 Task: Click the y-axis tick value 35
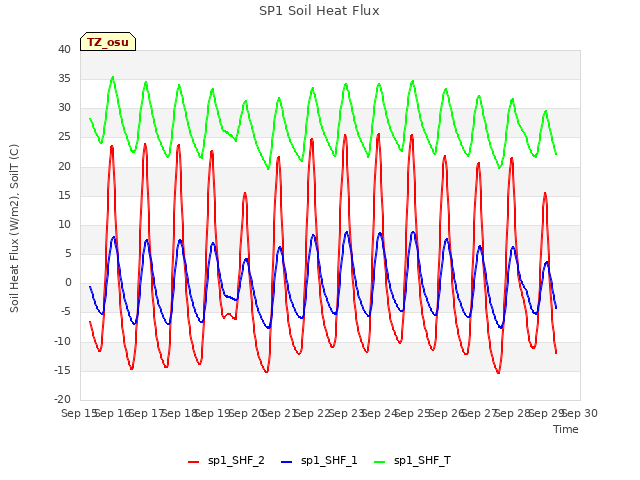[x=64, y=78]
